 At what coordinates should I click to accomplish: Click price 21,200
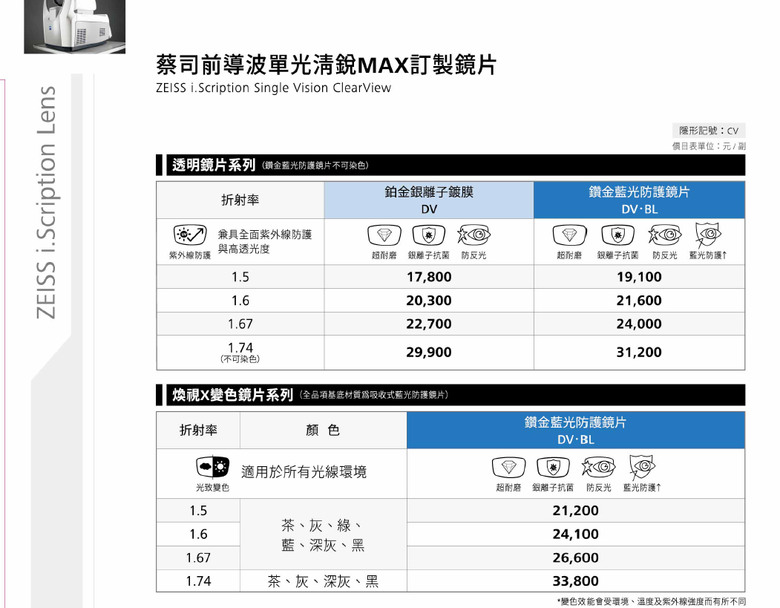click(576, 510)
